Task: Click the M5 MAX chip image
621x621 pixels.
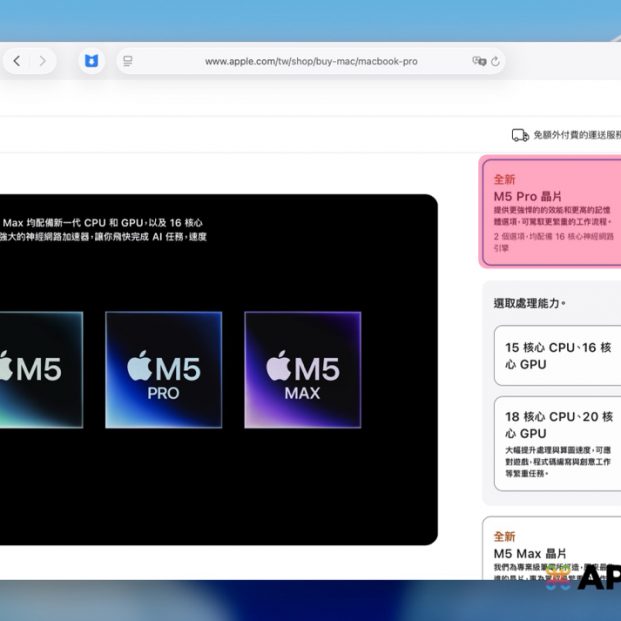Action: (x=302, y=369)
